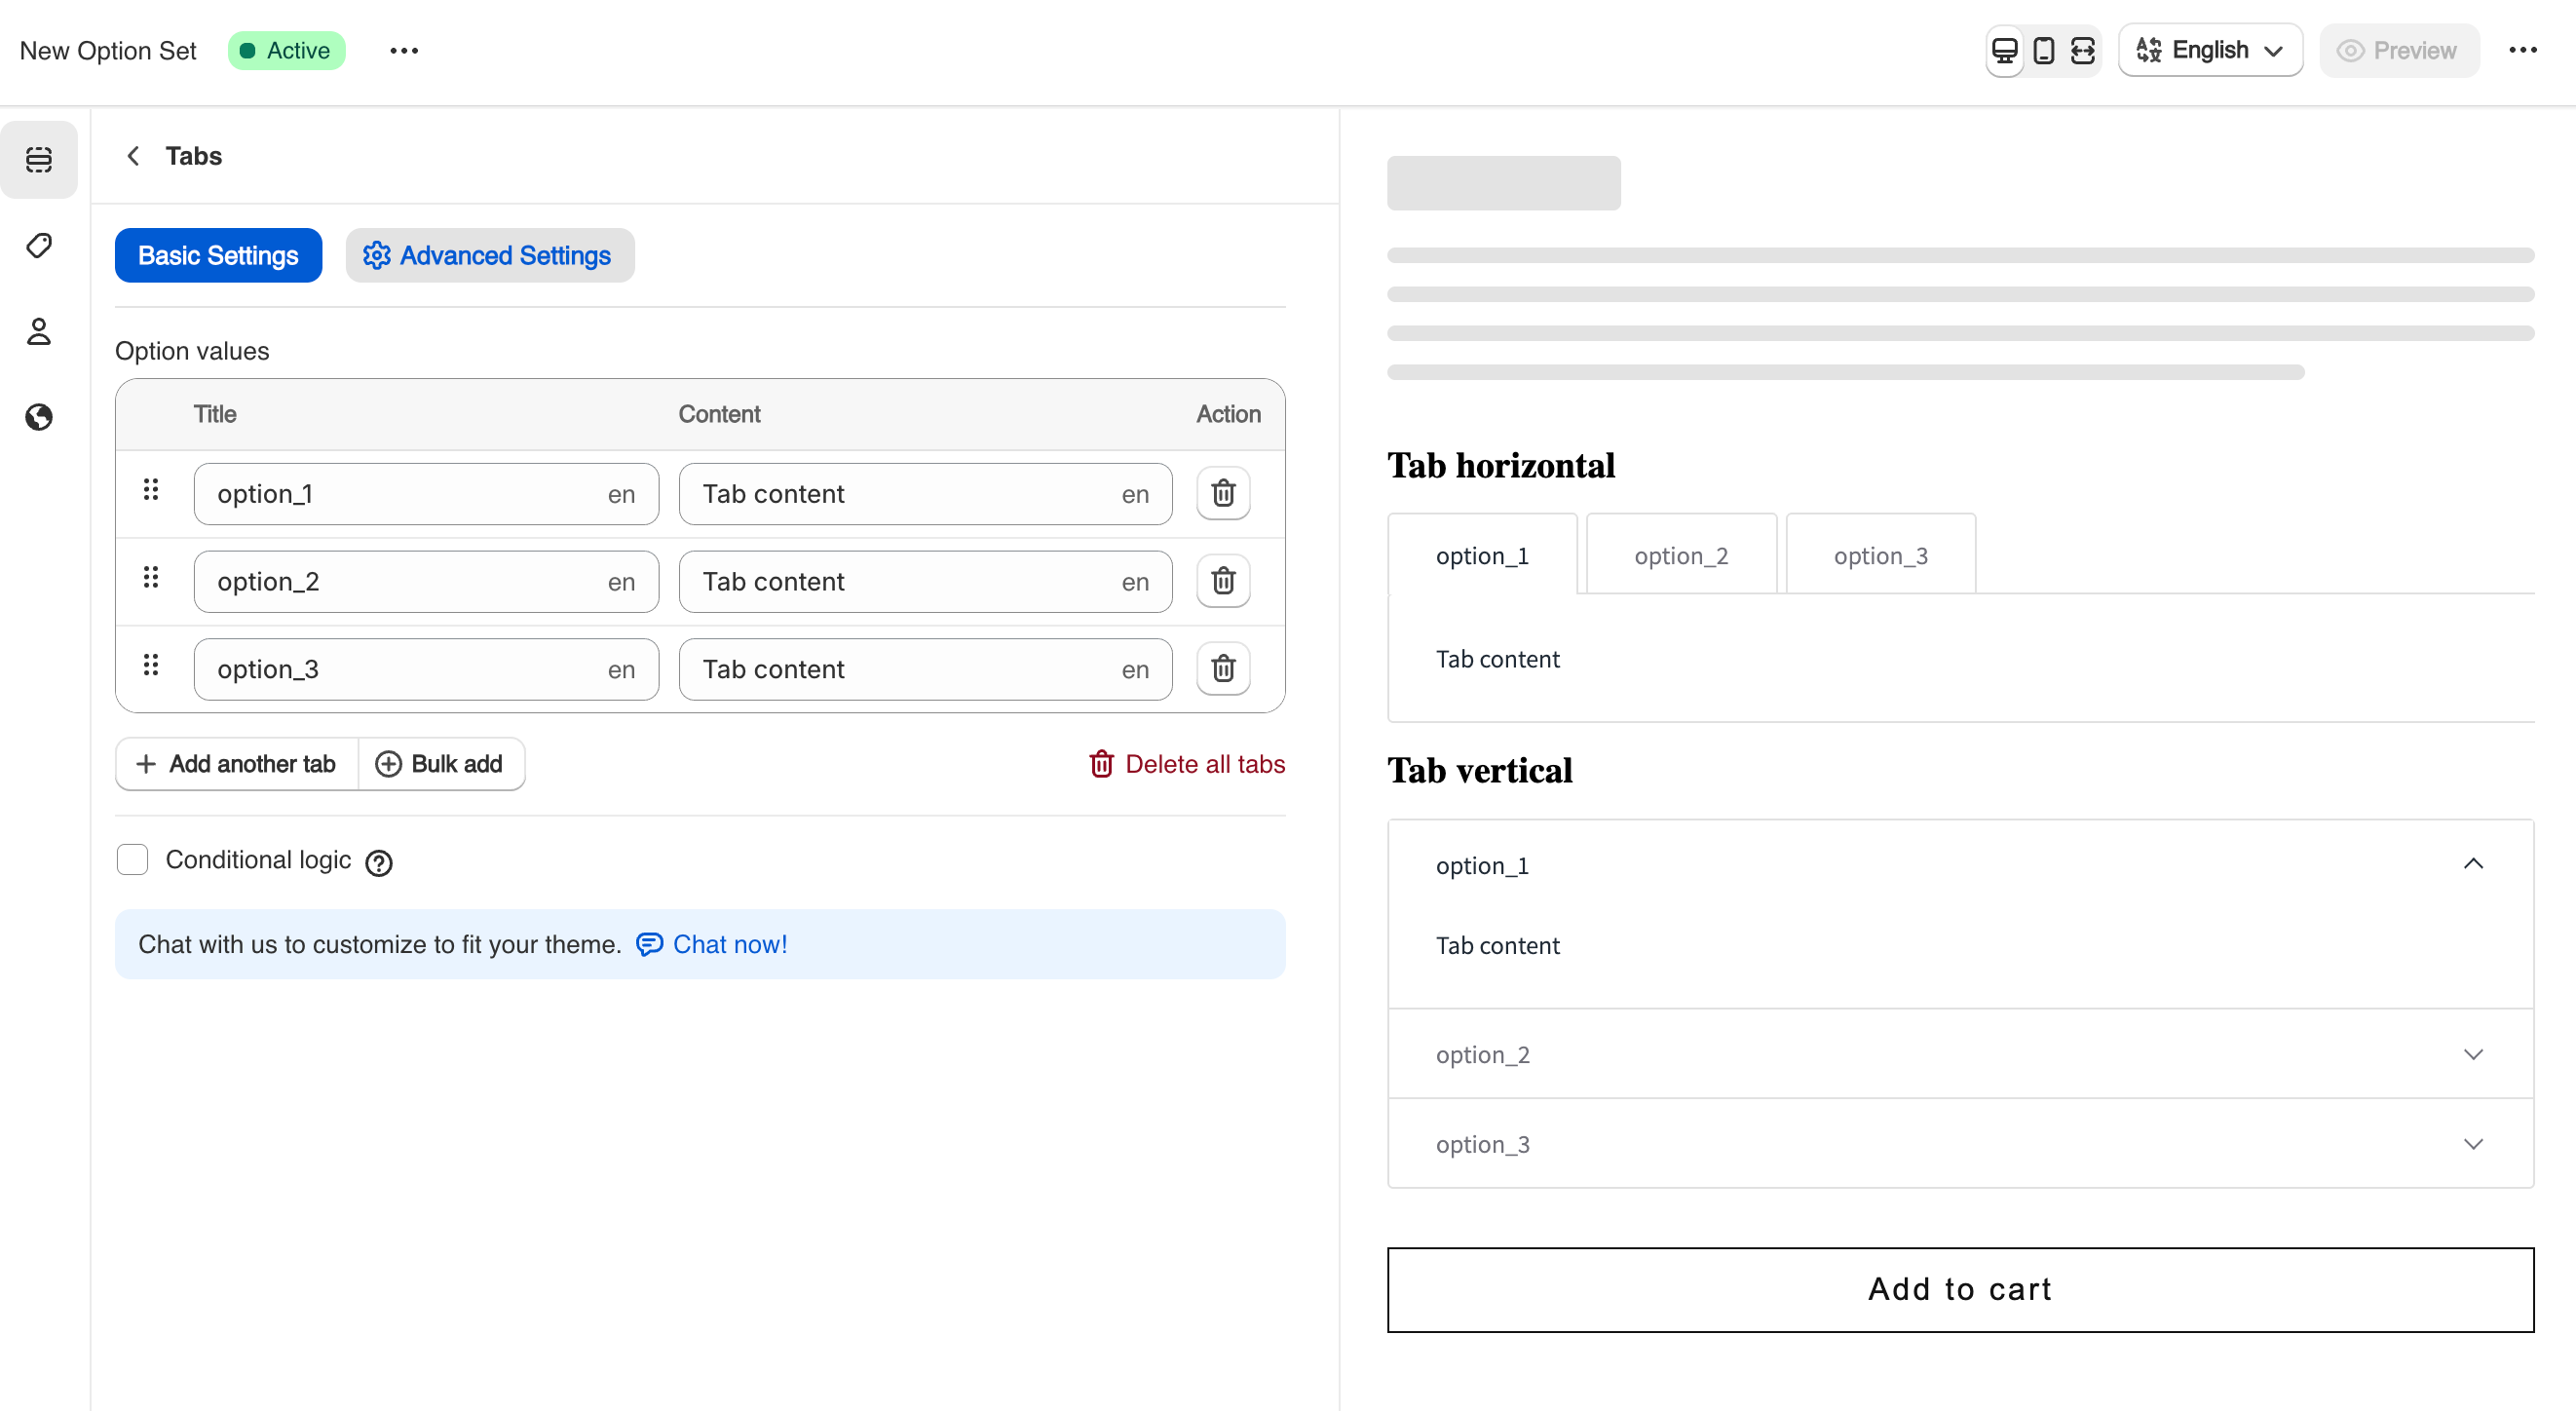The height and width of the screenshot is (1411, 2576).
Task: Expand option_2 in vertical tabs
Action: tap(1959, 1054)
